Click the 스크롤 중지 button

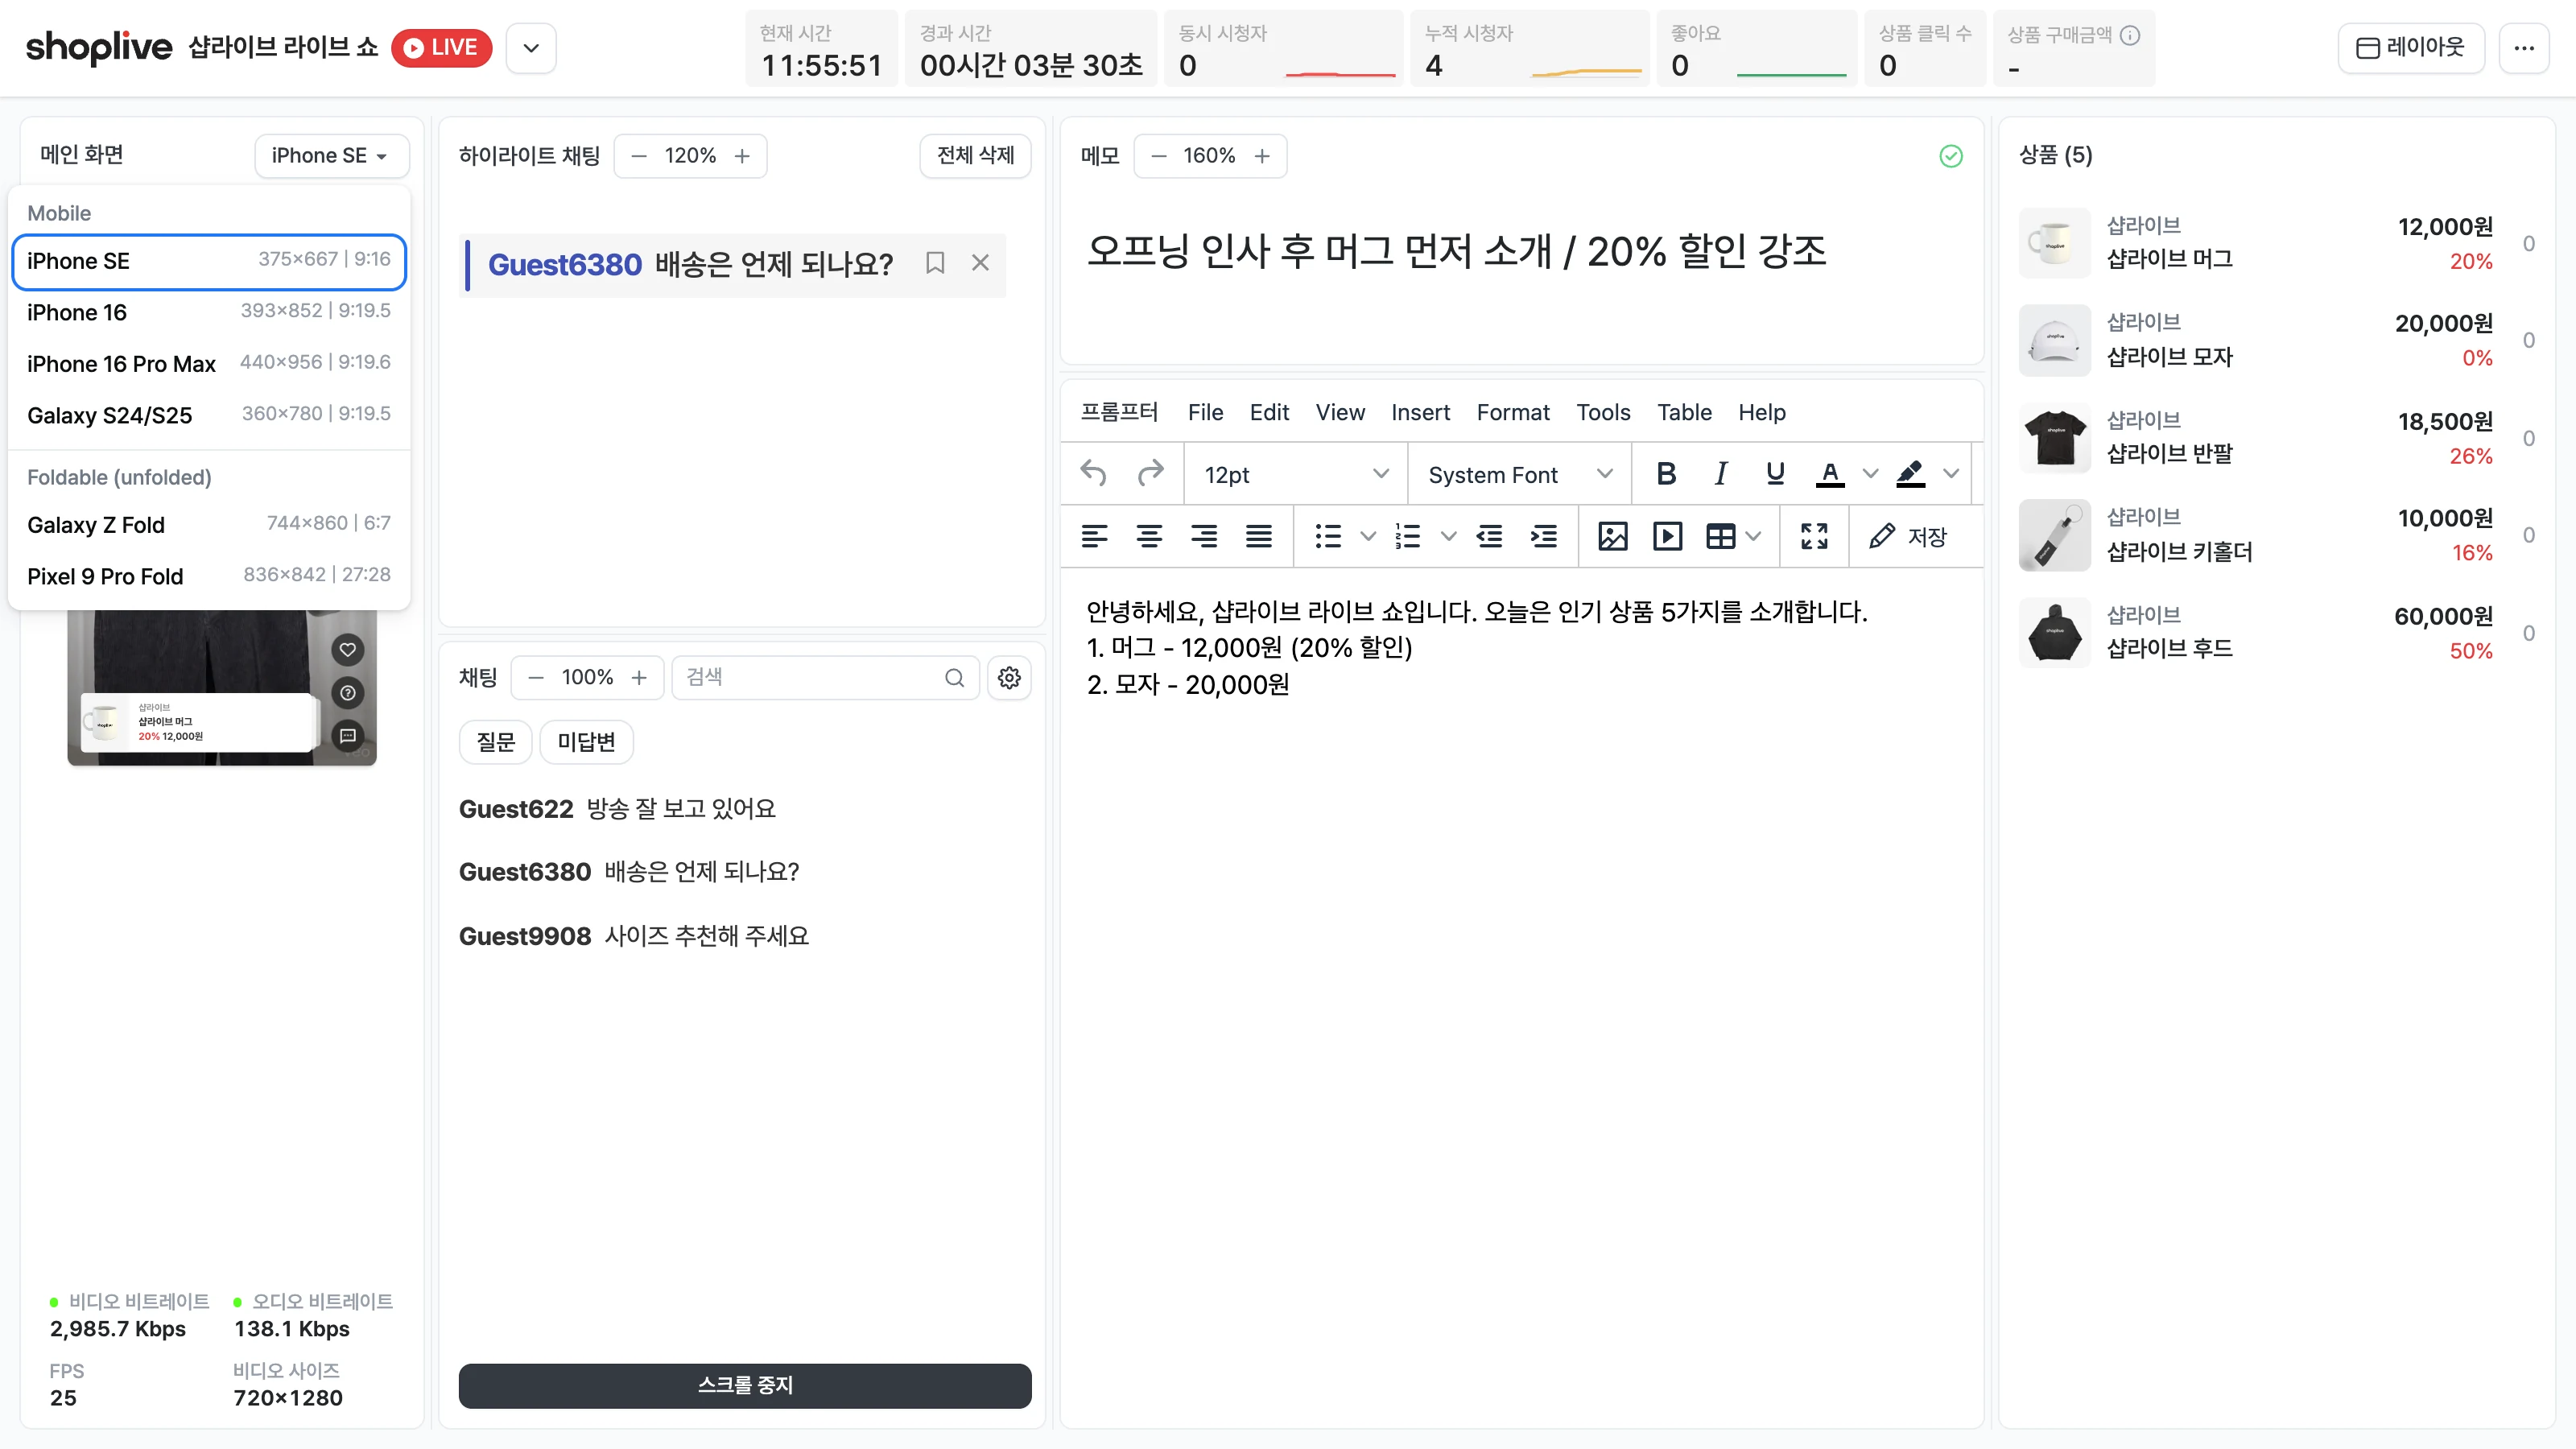[x=745, y=1385]
